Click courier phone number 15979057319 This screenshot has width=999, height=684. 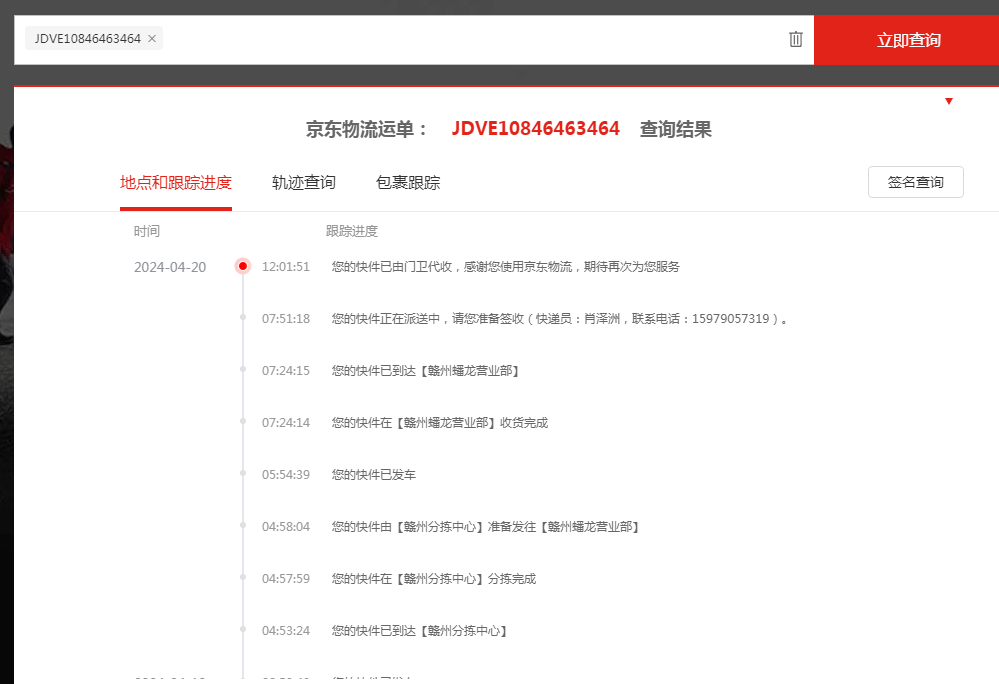[x=731, y=318]
